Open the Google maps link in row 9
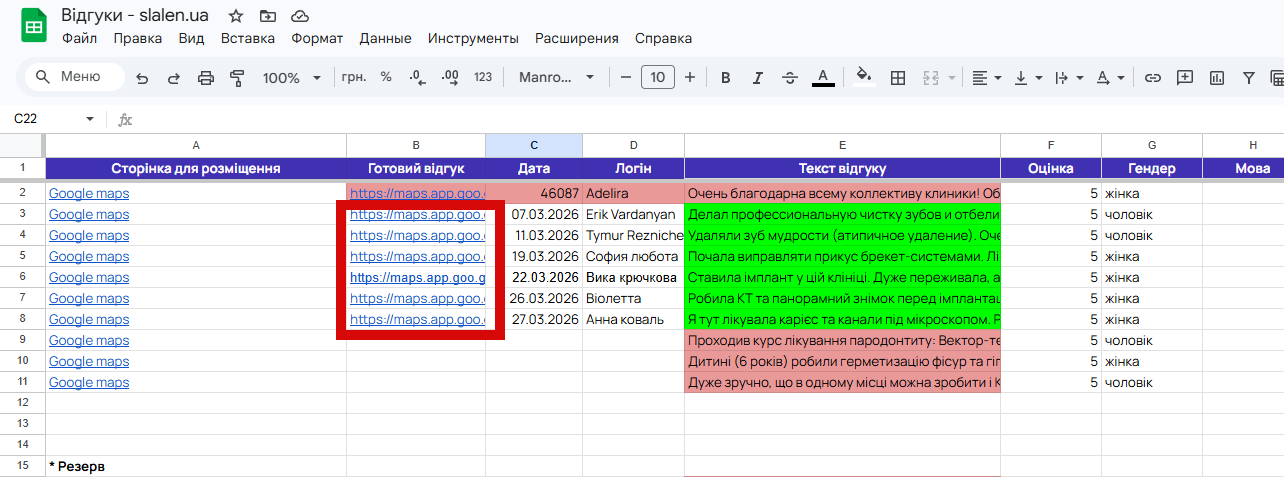The image size is (1284, 477). (89, 340)
